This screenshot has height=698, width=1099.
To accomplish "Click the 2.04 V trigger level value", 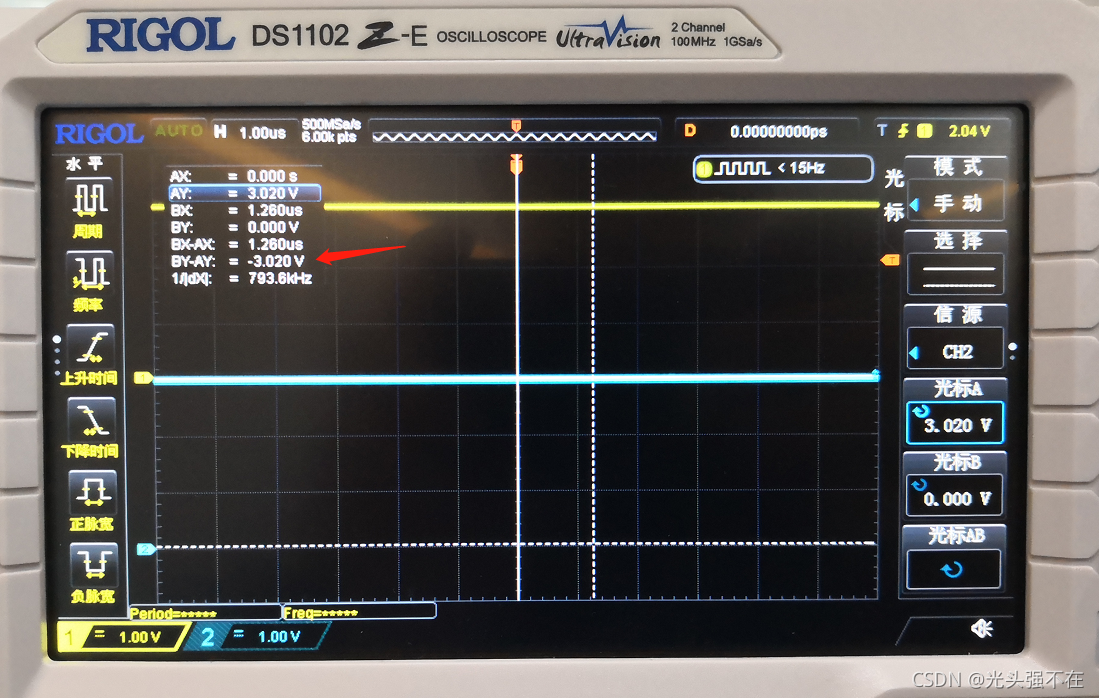I will click(x=969, y=131).
